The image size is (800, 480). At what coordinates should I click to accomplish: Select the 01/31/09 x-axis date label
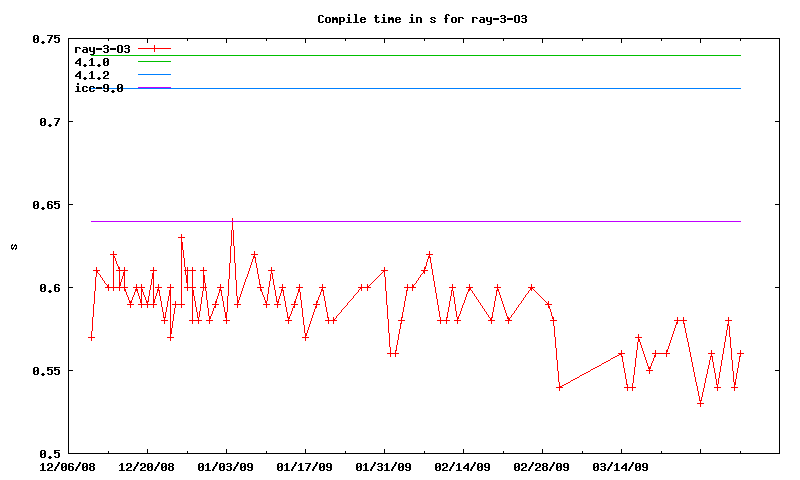384,467
